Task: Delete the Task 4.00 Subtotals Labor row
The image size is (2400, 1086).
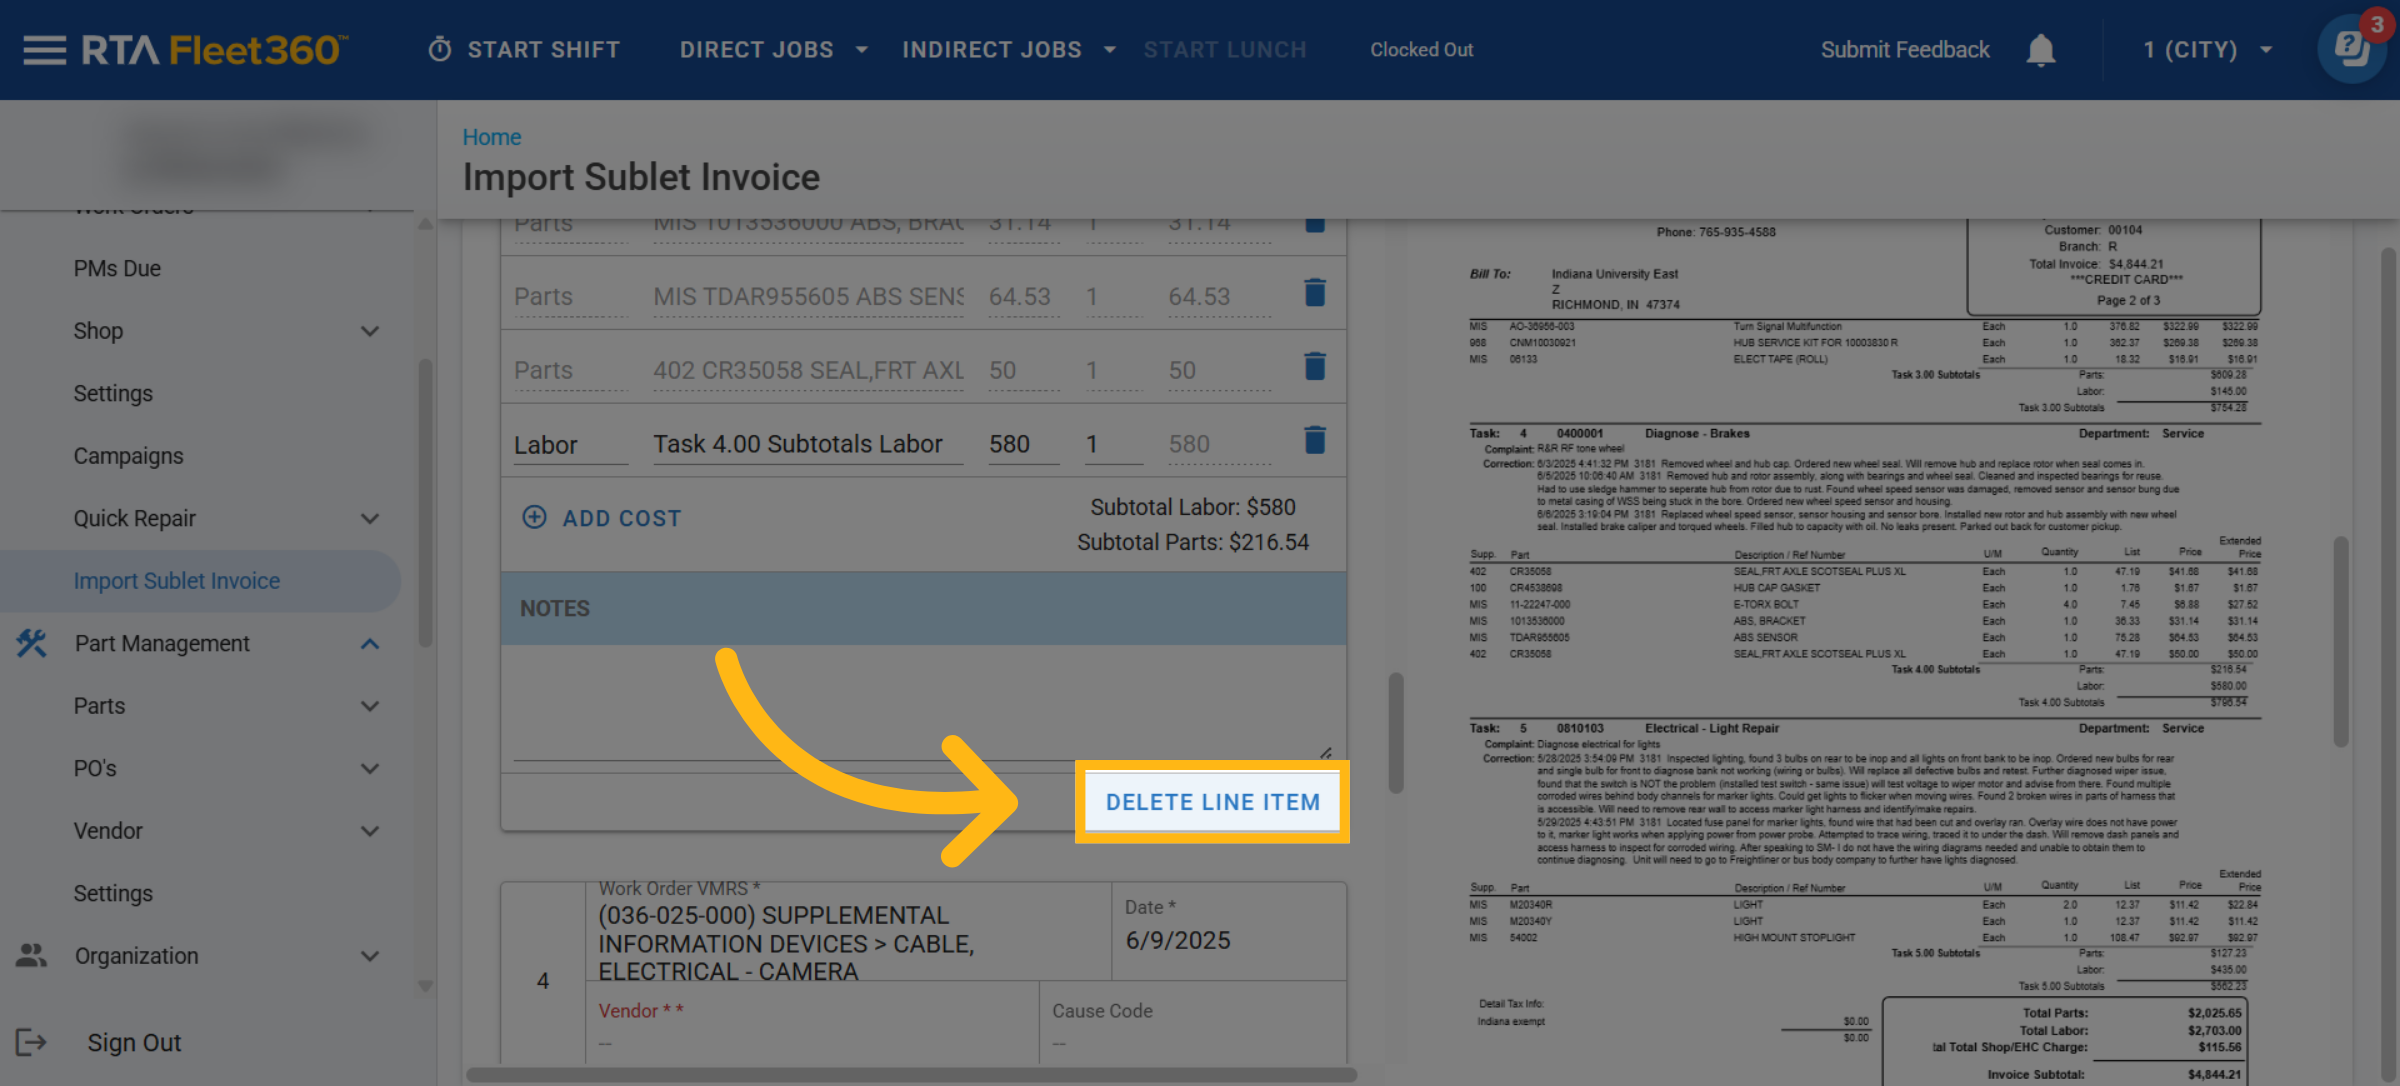Action: (x=1315, y=441)
